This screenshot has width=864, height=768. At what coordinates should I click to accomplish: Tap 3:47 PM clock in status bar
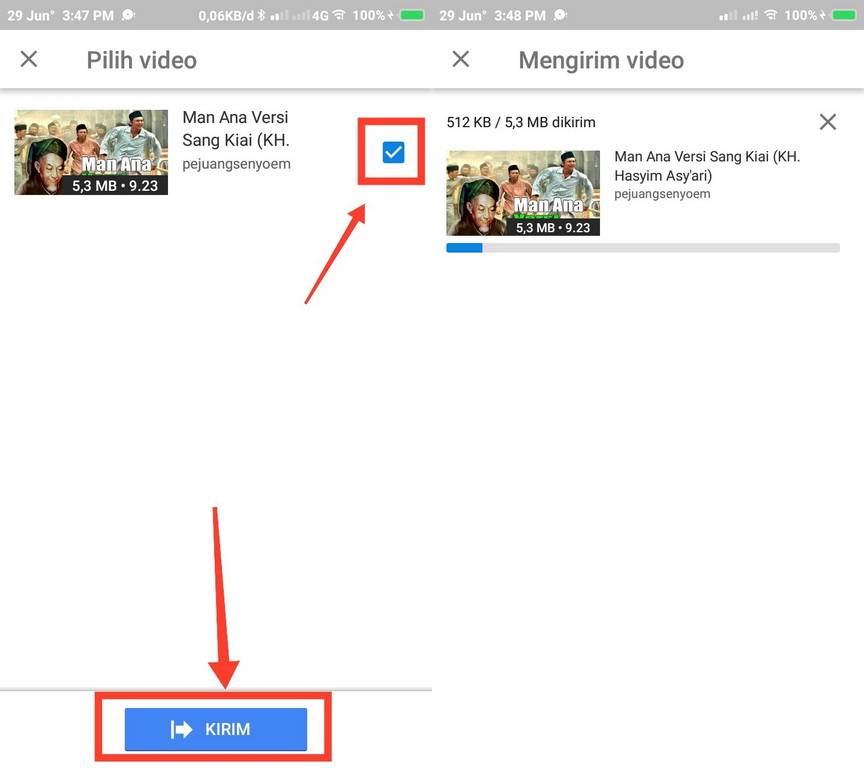click(x=88, y=15)
